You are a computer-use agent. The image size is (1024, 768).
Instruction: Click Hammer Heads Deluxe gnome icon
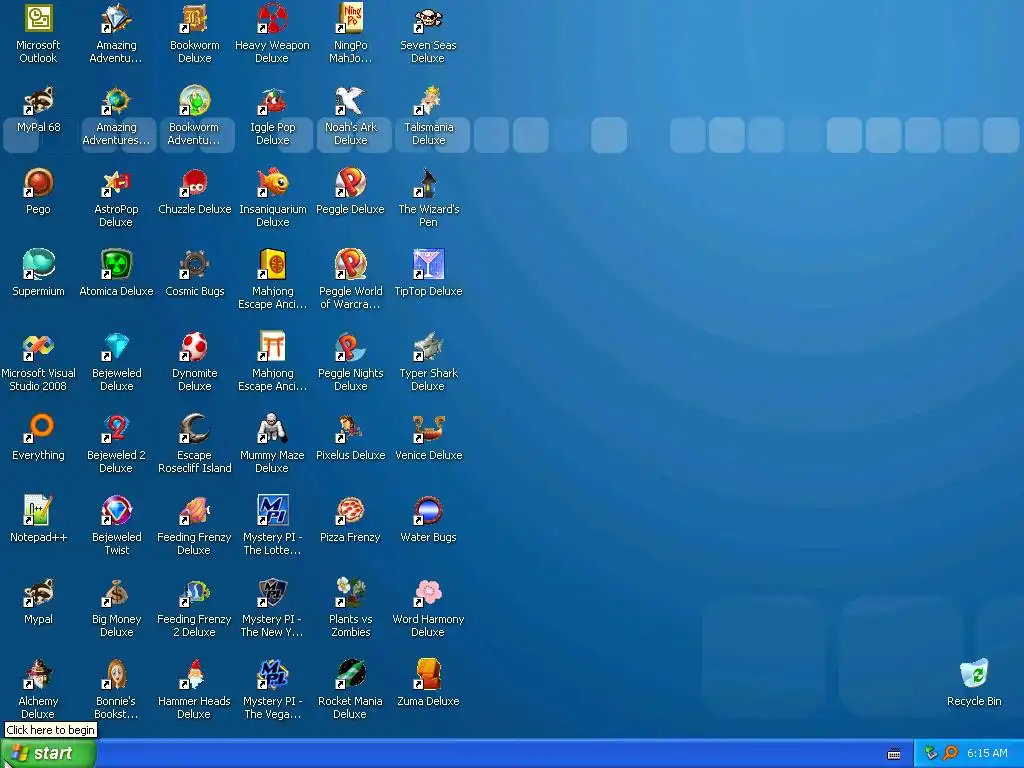click(x=194, y=674)
